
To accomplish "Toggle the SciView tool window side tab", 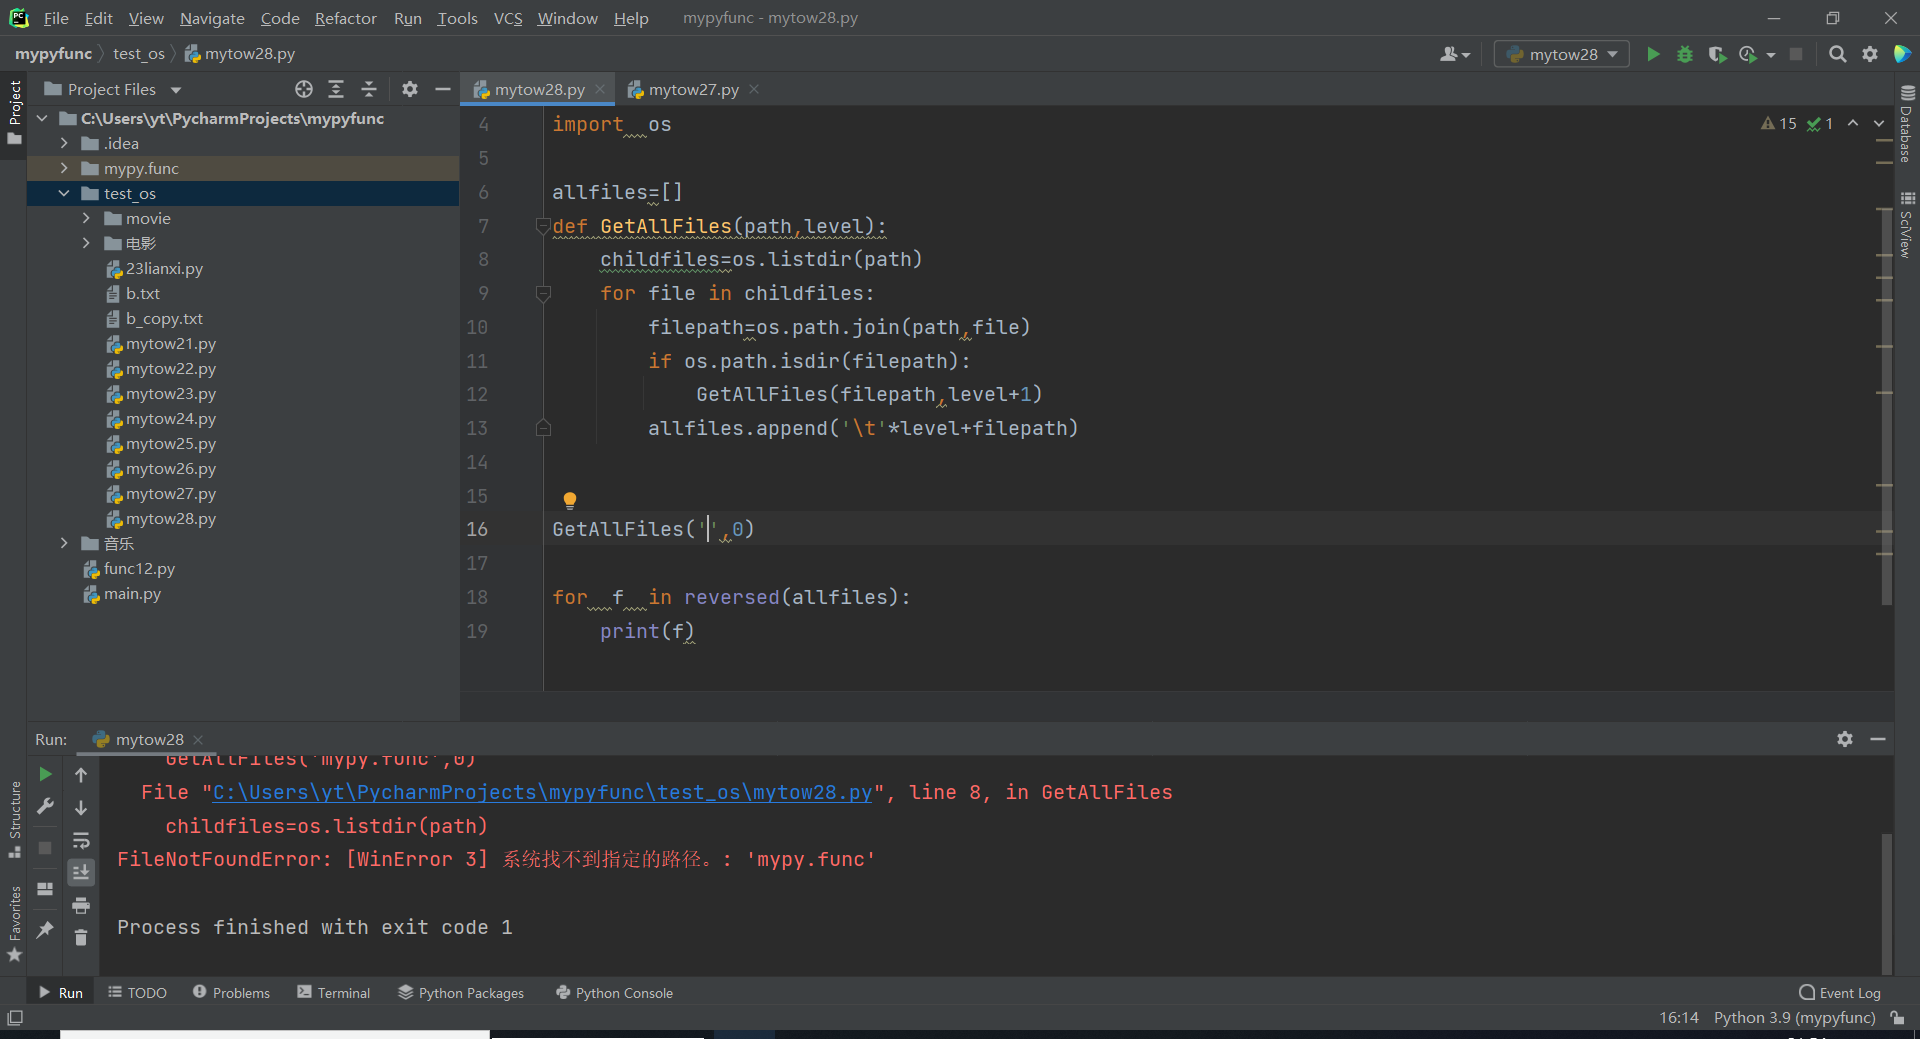I will 1907,224.
